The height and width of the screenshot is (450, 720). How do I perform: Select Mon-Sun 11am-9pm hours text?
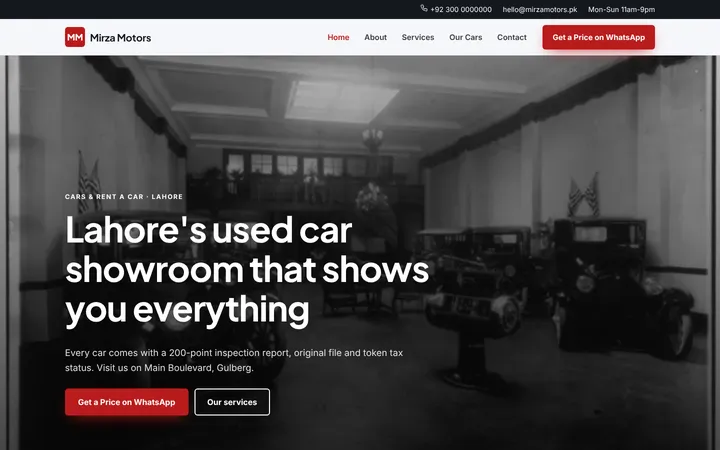(621, 9)
